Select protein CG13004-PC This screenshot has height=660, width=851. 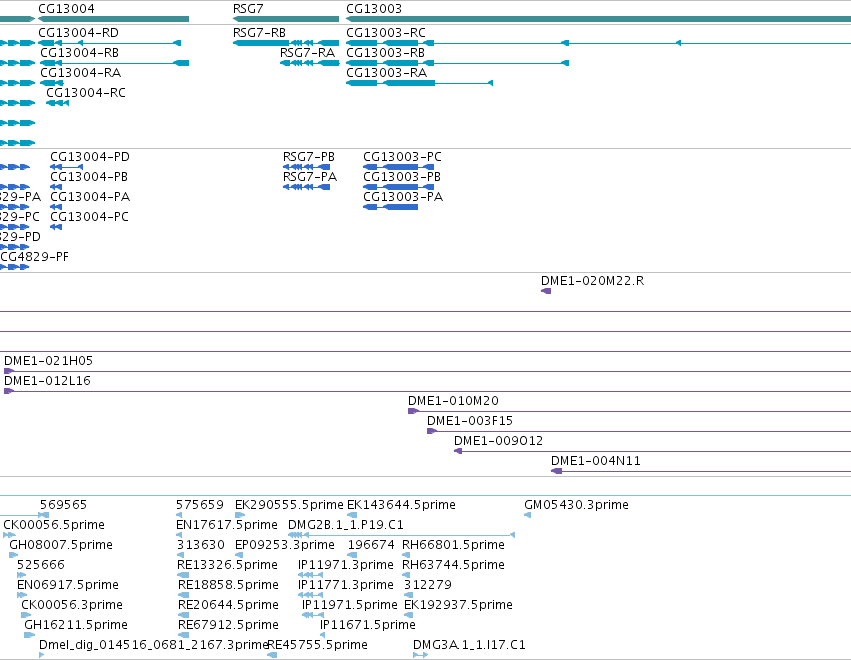(x=90, y=217)
